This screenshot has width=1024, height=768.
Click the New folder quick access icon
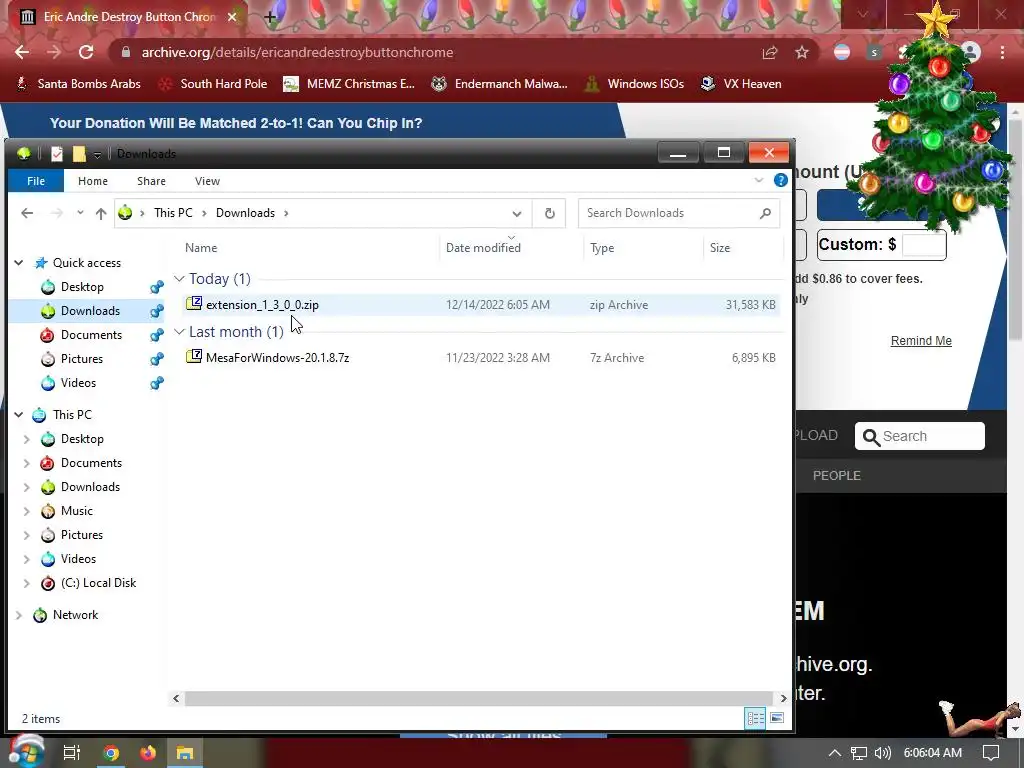point(79,153)
